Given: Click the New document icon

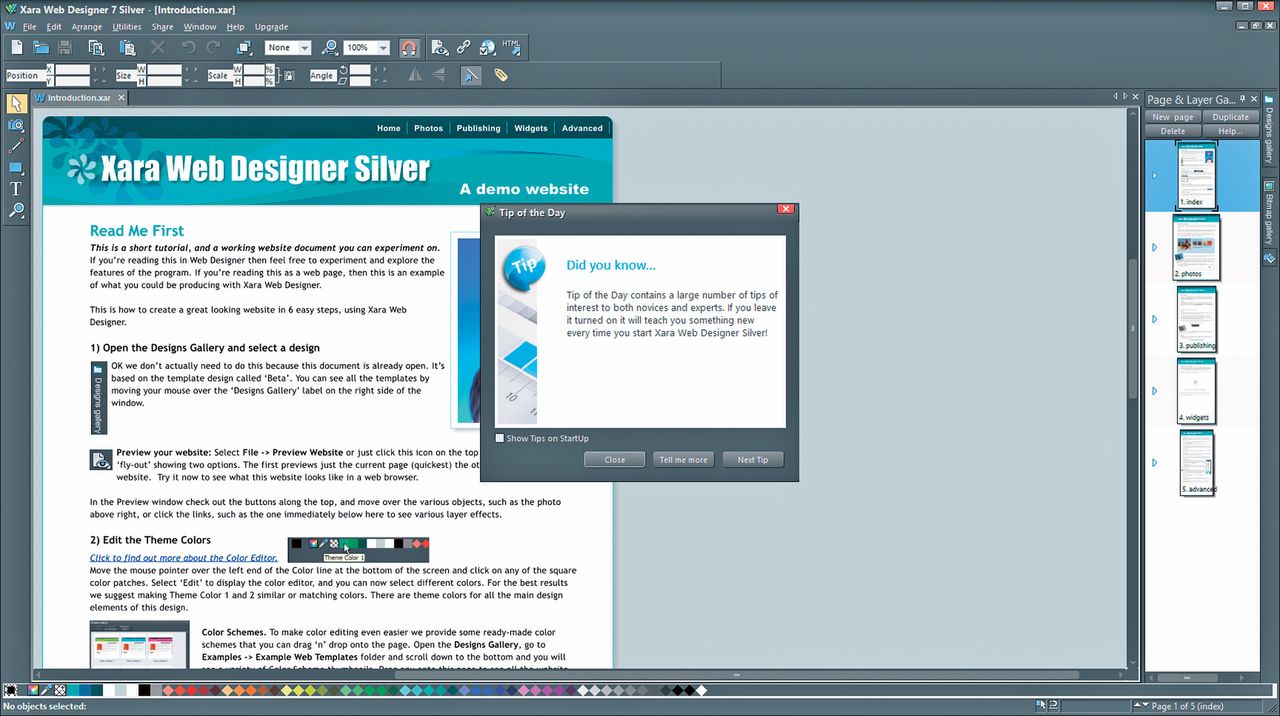Looking at the screenshot, I should coord(17,47).
